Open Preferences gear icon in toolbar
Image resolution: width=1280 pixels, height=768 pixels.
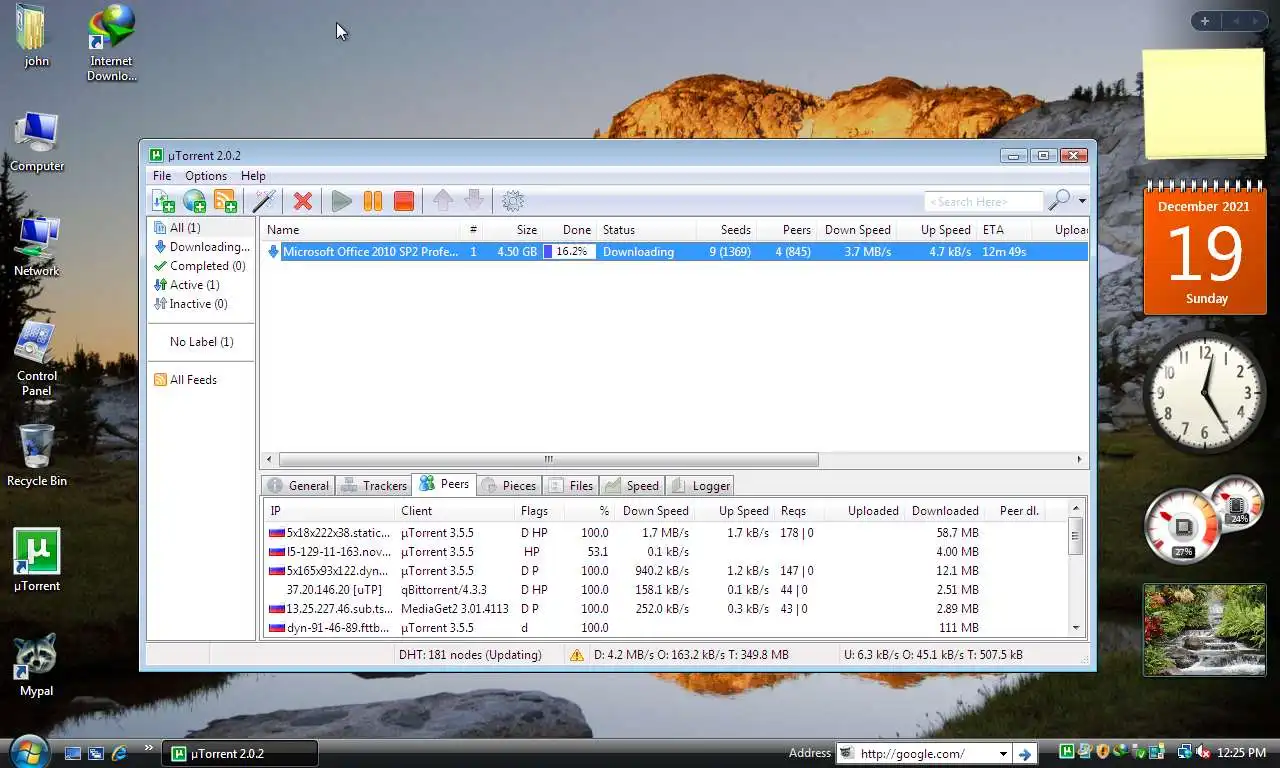click(x=513, y=201)
